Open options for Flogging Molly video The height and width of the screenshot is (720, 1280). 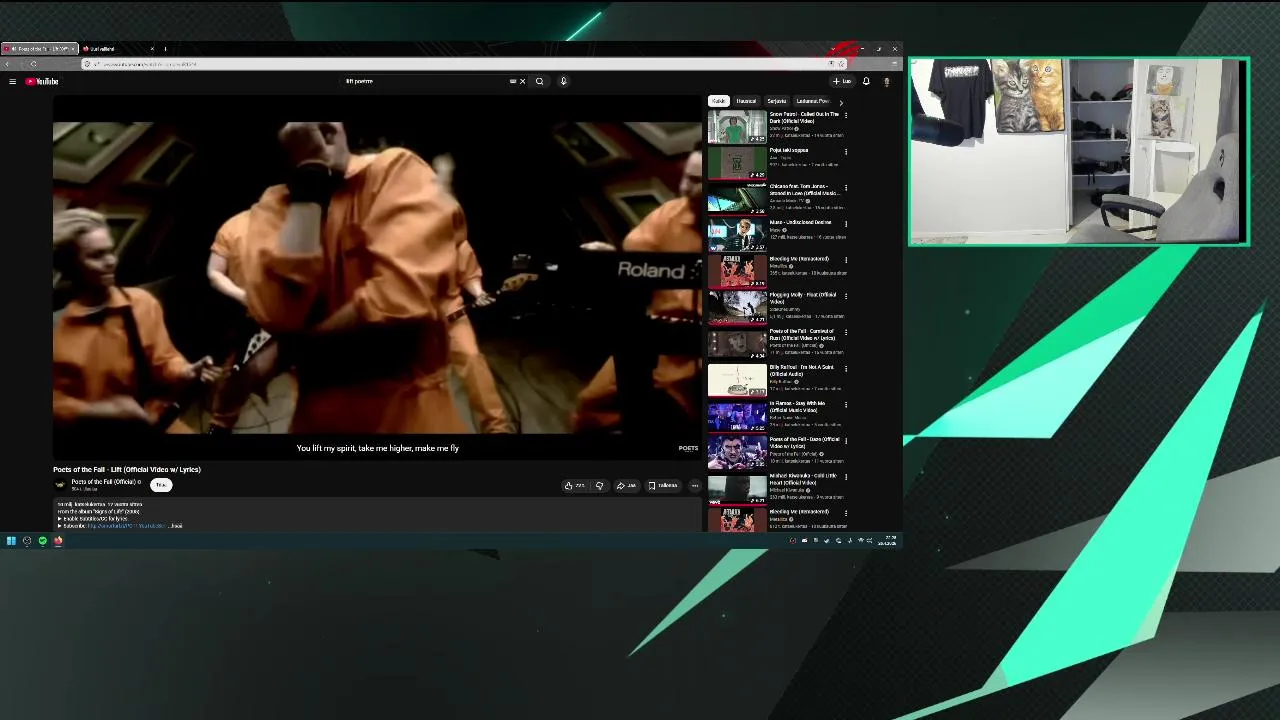846,295
